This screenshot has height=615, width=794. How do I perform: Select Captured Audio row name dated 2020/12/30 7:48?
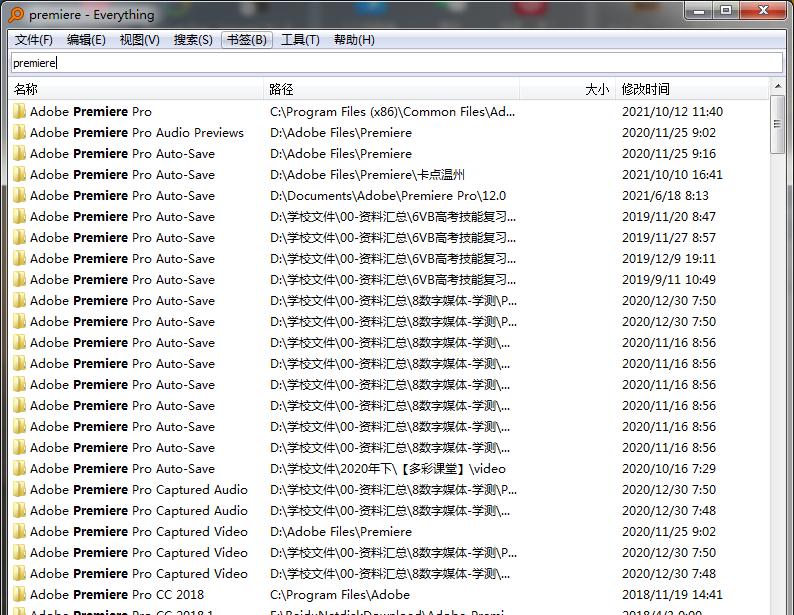(x=139, y=511)
